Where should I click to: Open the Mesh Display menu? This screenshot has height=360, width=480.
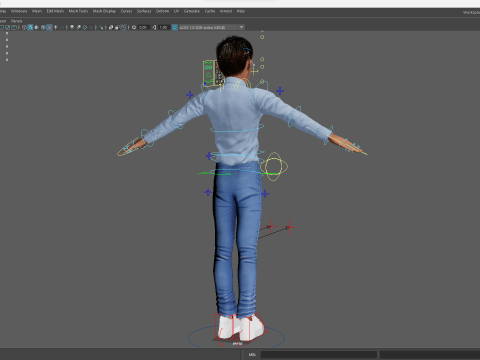104,11
